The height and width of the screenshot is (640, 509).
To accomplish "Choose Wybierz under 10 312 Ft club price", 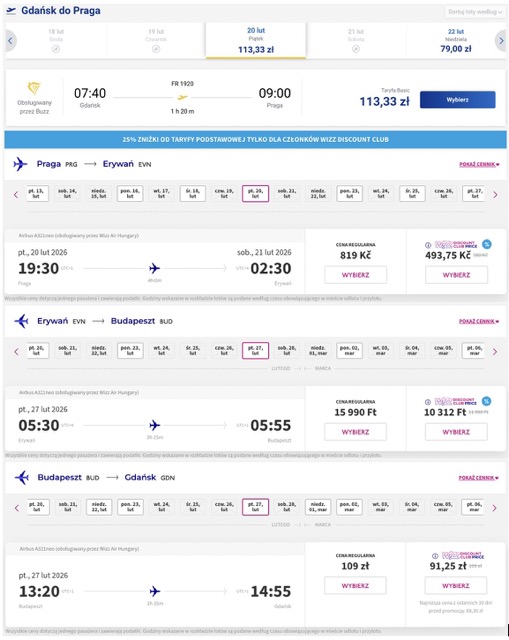I will [456, 432].
